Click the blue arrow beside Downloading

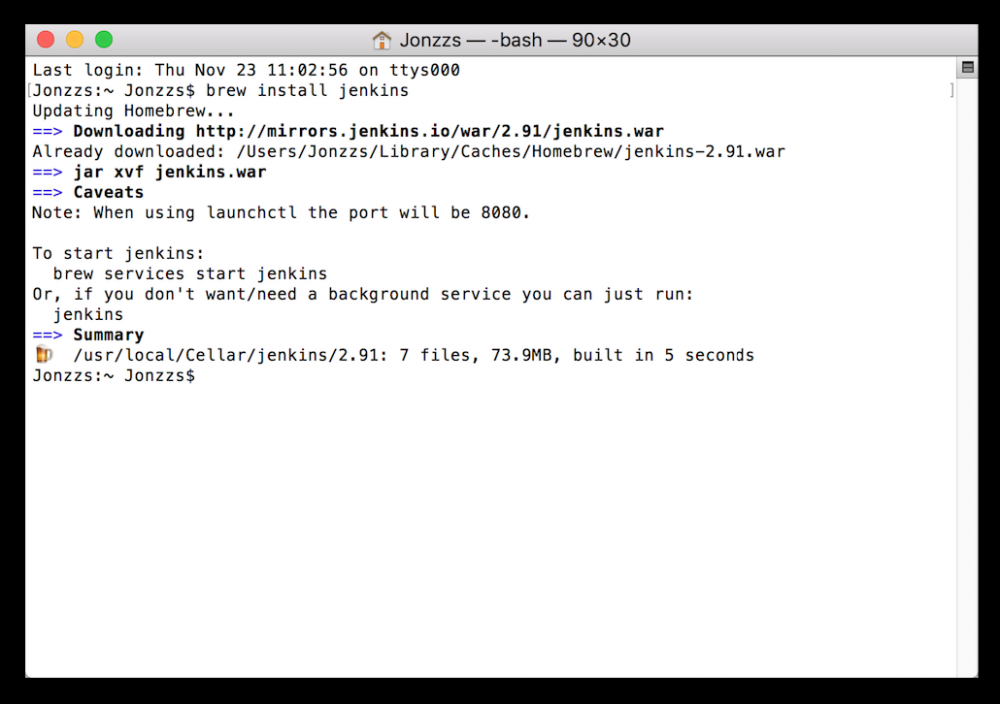click(47, 131)
